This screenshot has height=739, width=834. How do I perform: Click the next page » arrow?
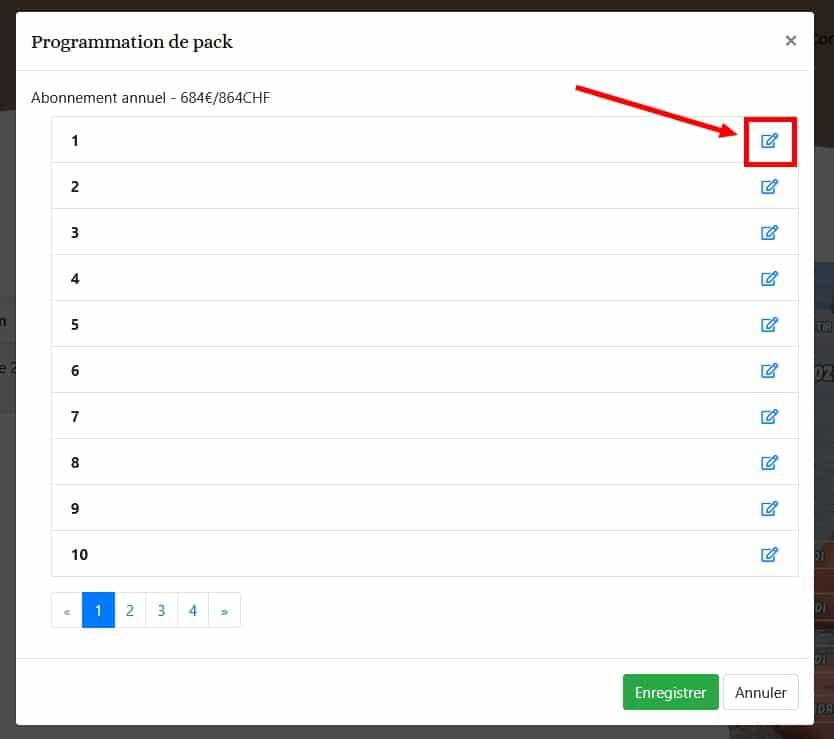coord(224,610)
